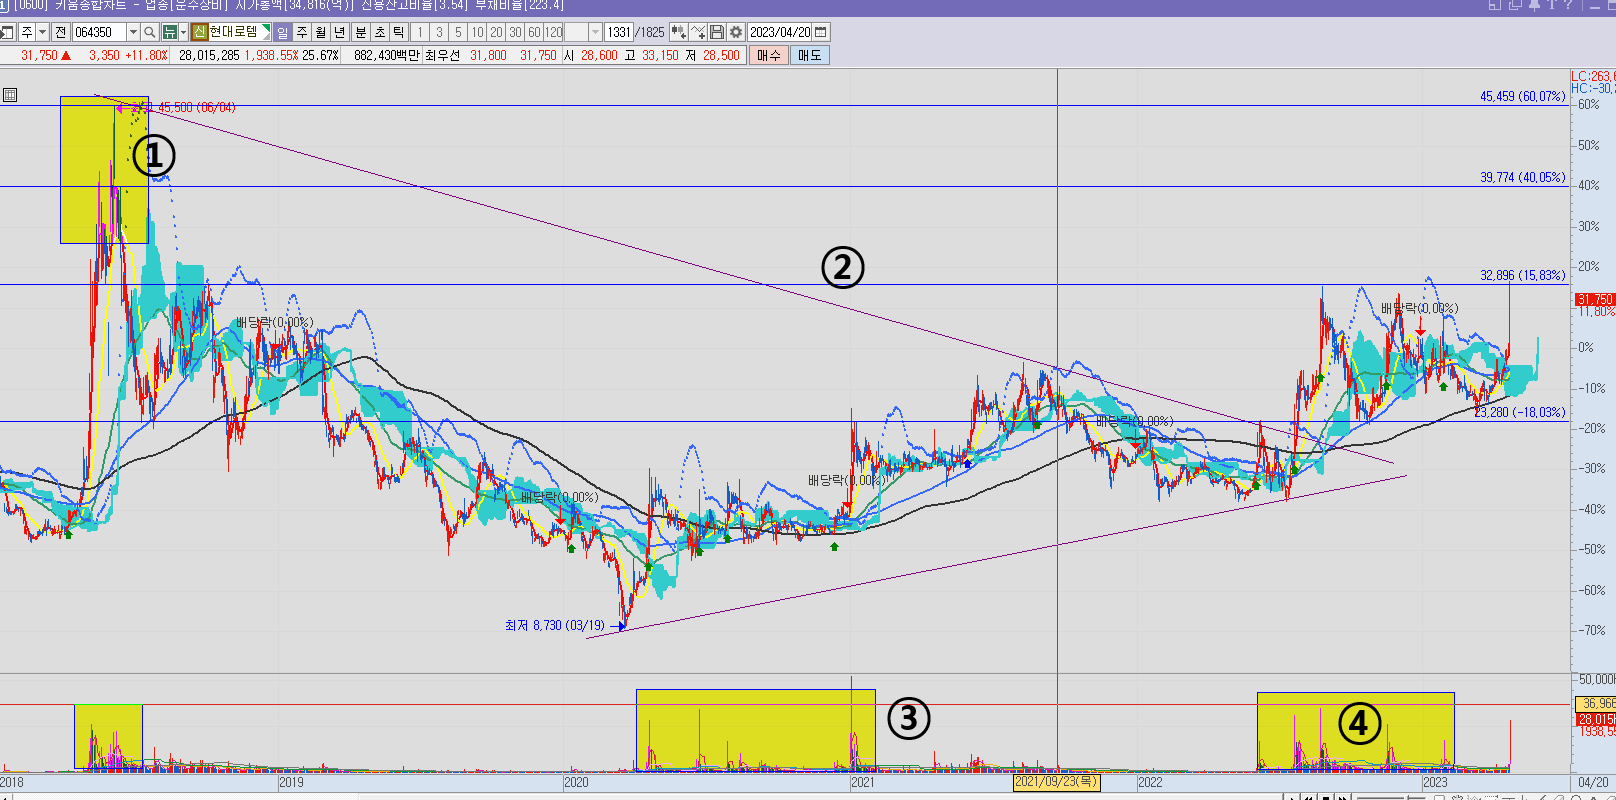Select weekly 주 period
The width and height of the screenshot is (1616, 800).
302,32
